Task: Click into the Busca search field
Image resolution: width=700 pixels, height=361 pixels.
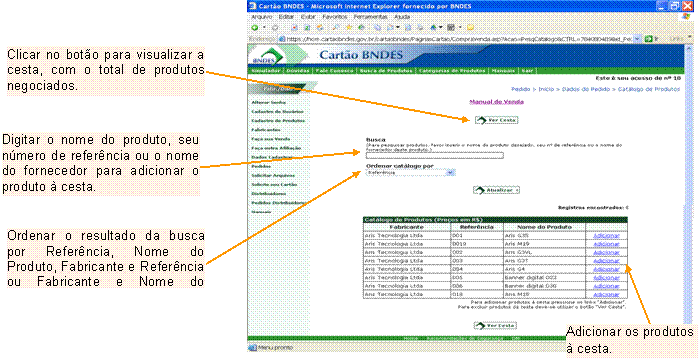Action: pyautogui.click(x=434, y=156)
